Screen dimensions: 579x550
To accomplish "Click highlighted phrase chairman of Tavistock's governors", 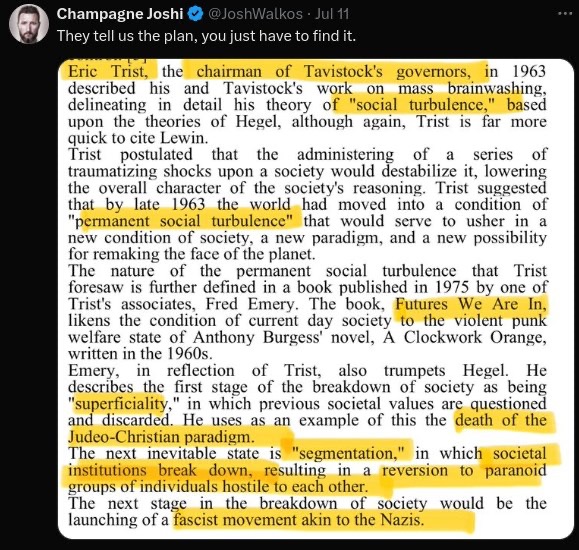I will tap(333, 71).
